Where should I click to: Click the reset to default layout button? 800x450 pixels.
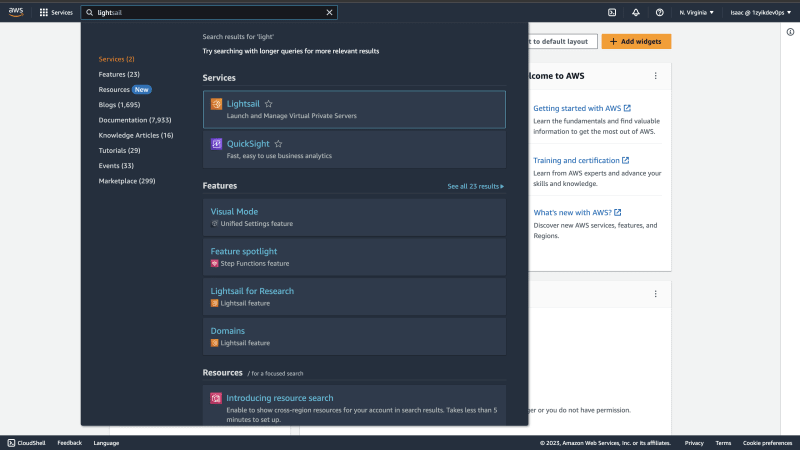click(561, 41)
